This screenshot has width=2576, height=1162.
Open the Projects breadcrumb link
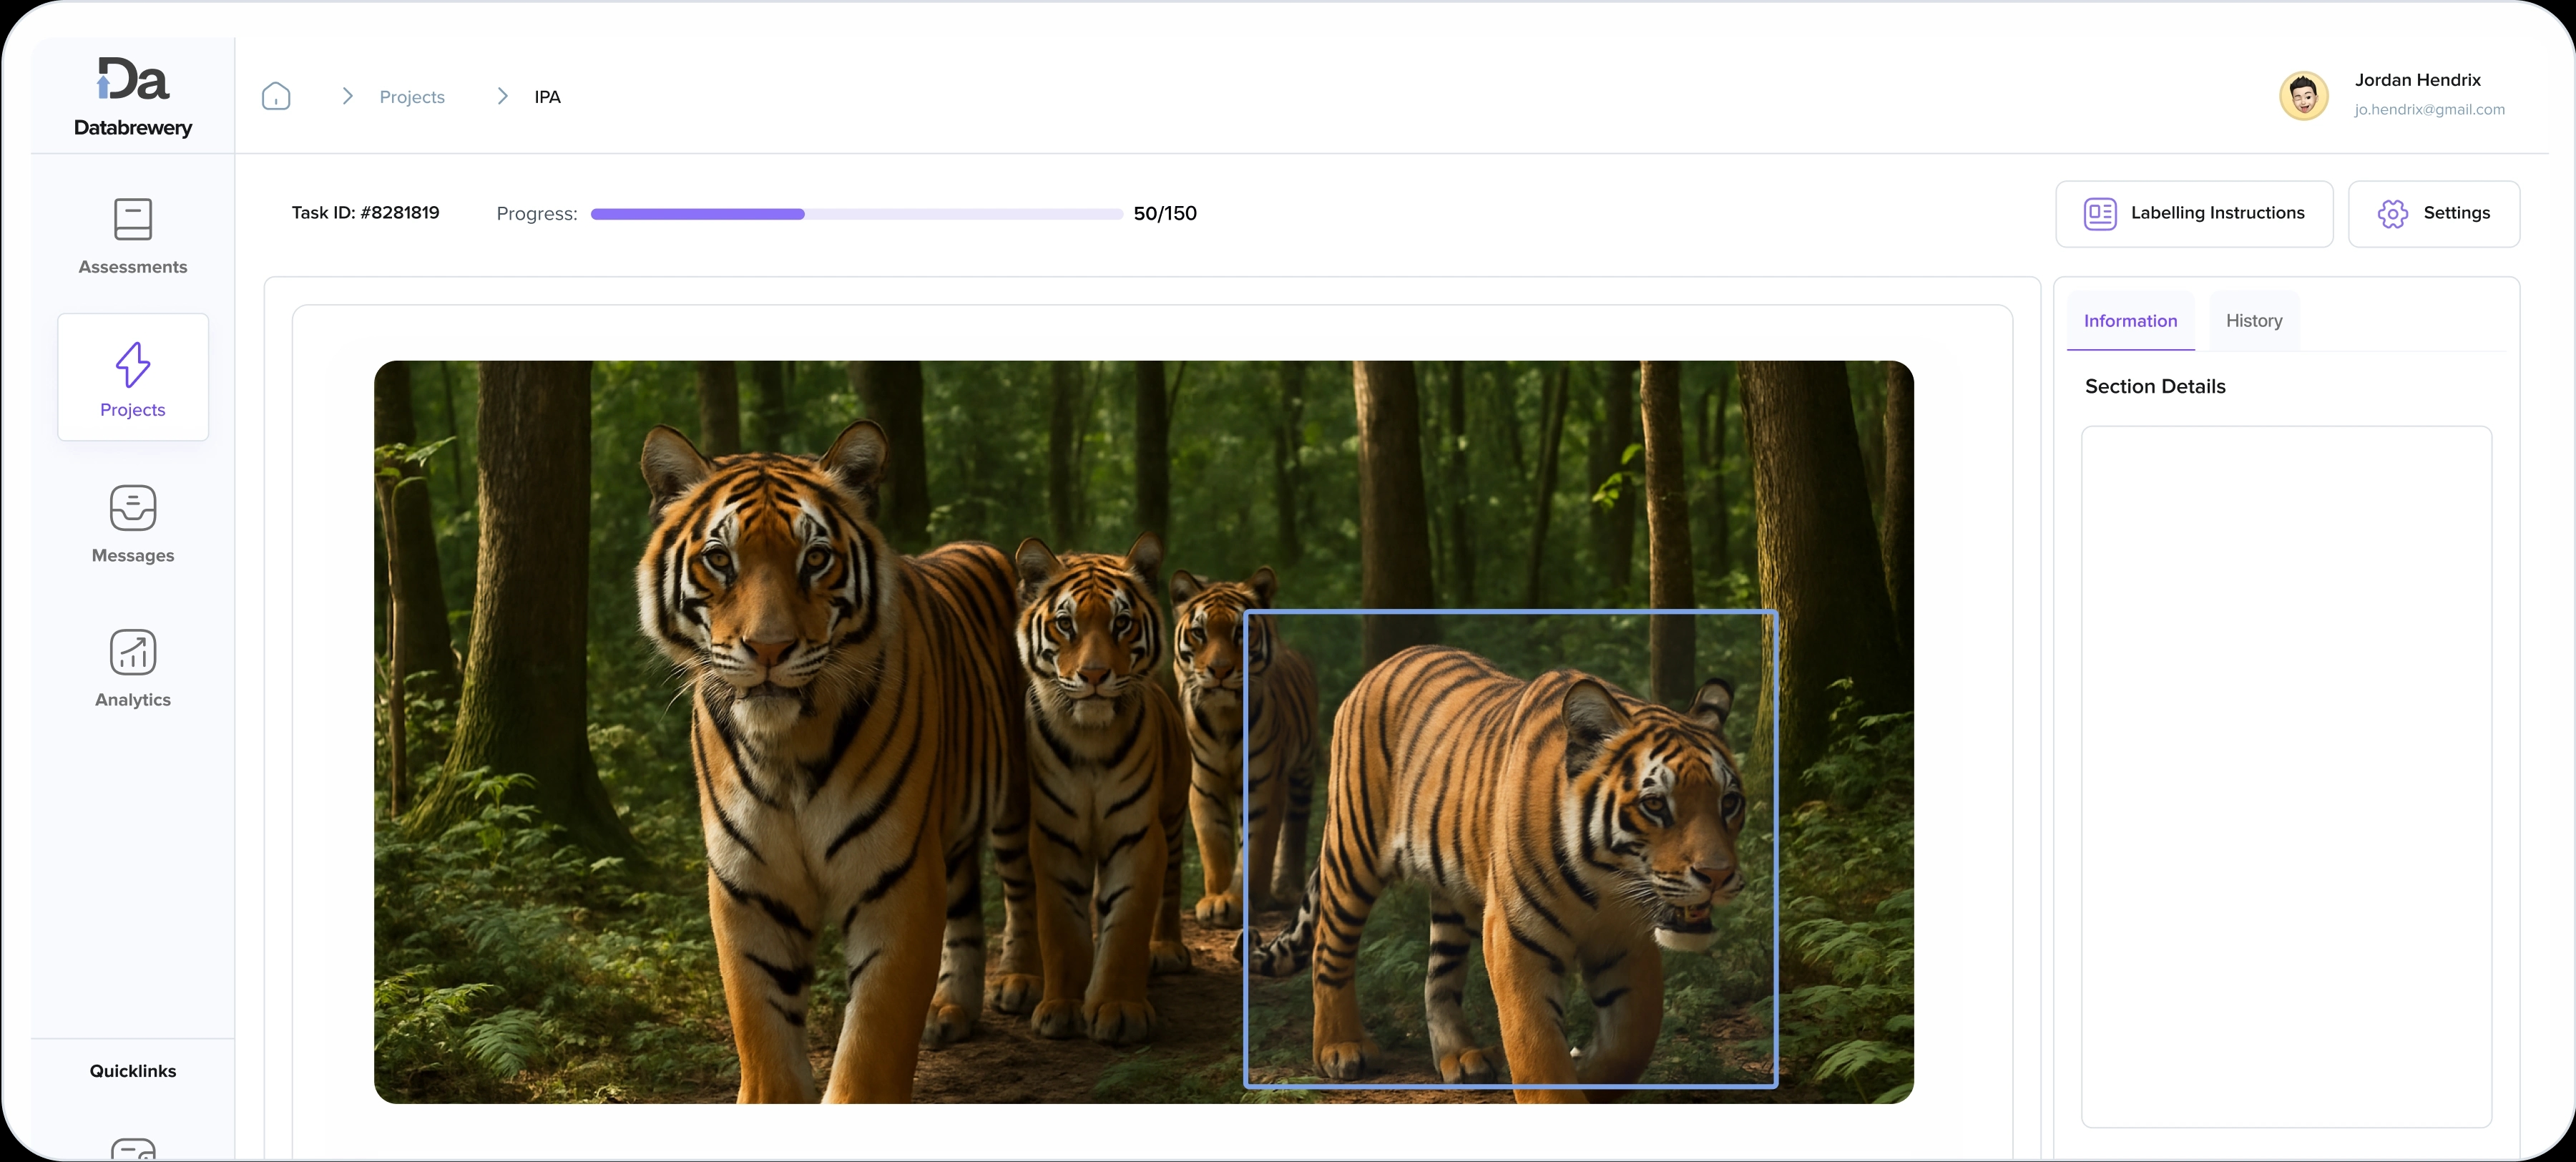coord(412,97)
